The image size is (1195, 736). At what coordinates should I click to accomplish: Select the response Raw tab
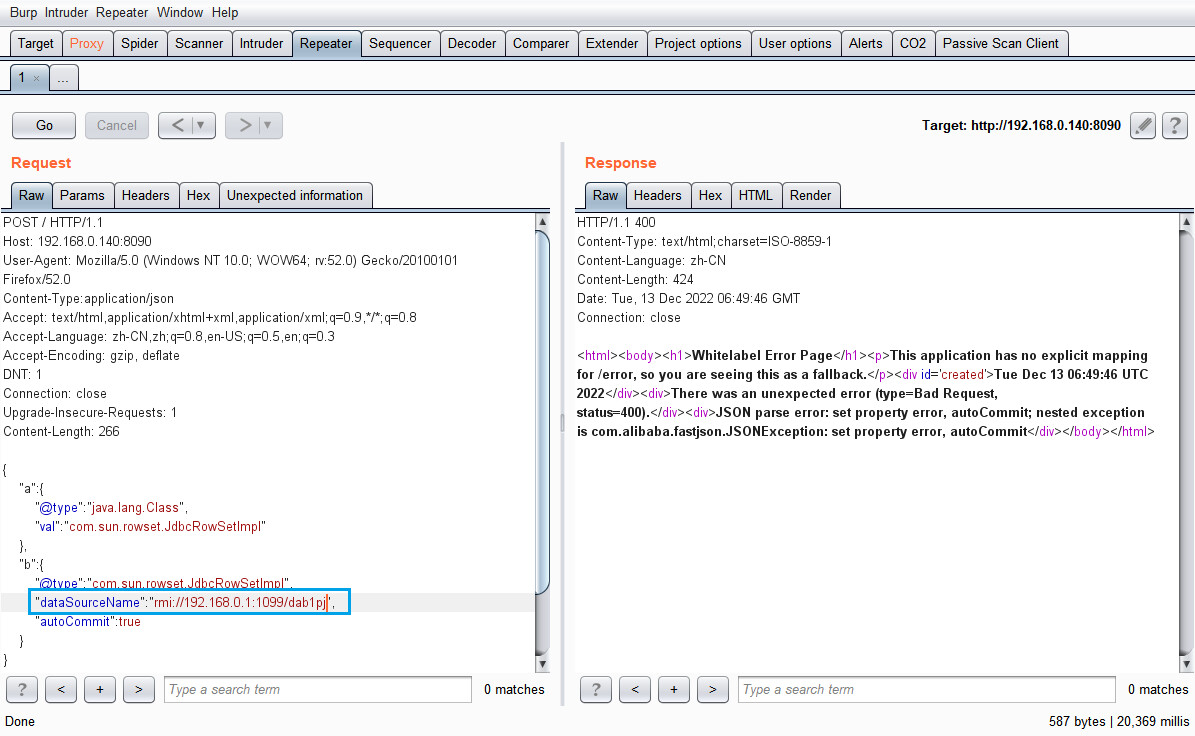pos(605,196)
